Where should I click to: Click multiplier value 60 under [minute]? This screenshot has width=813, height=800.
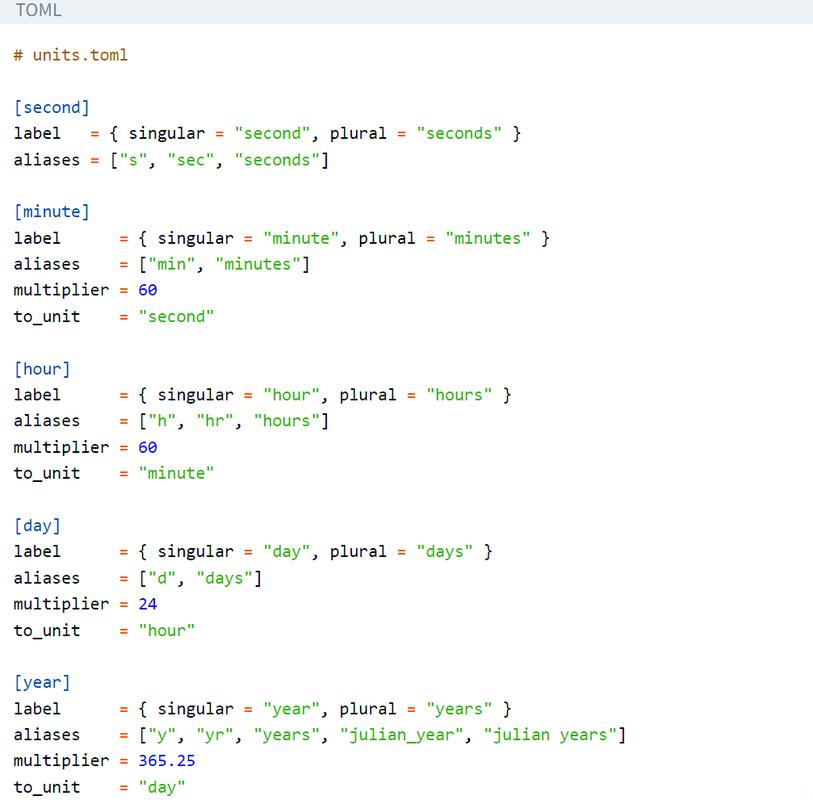[x=148, y=290]
